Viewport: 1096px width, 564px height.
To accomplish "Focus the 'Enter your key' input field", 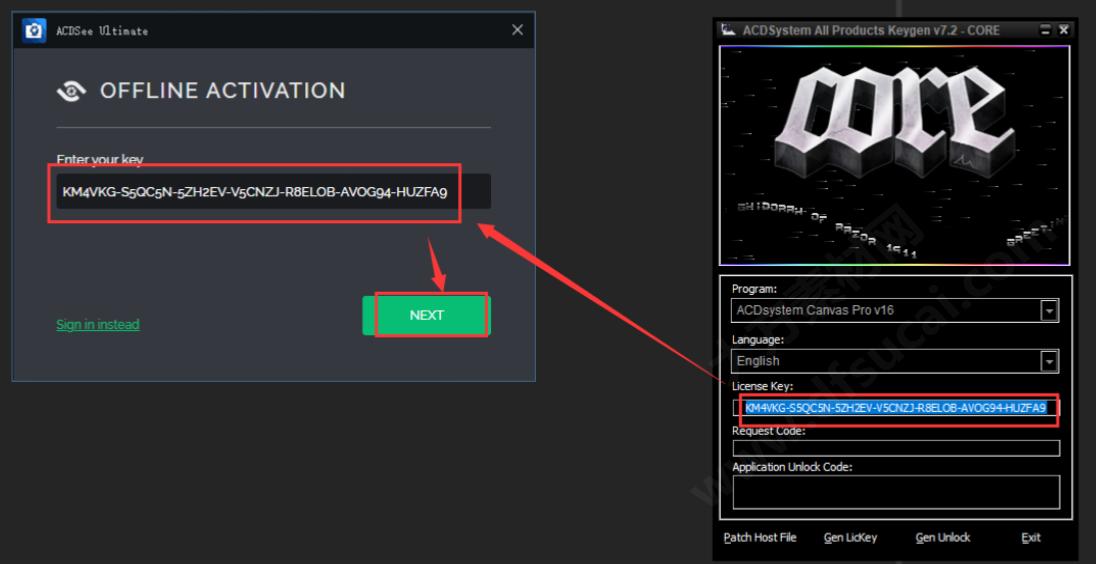I will click(x=273, y=191).
